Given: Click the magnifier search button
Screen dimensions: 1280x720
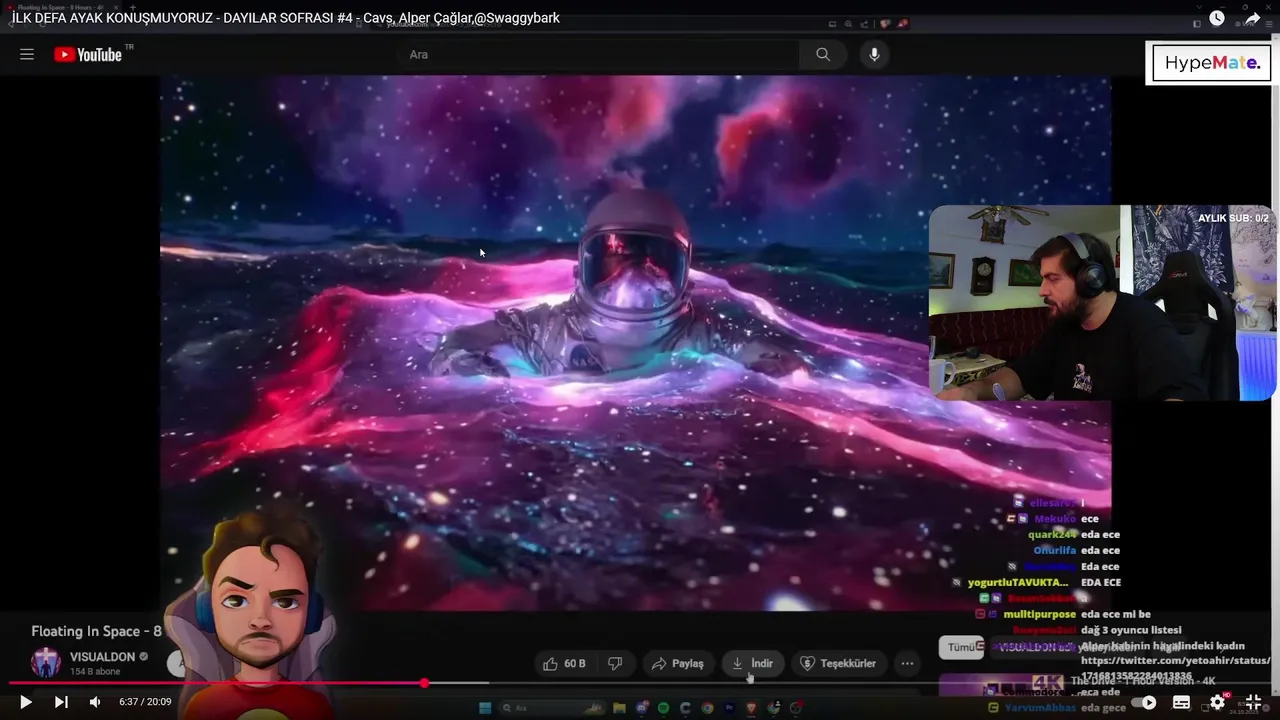Looking at the screenshot, I should (823, 54).
